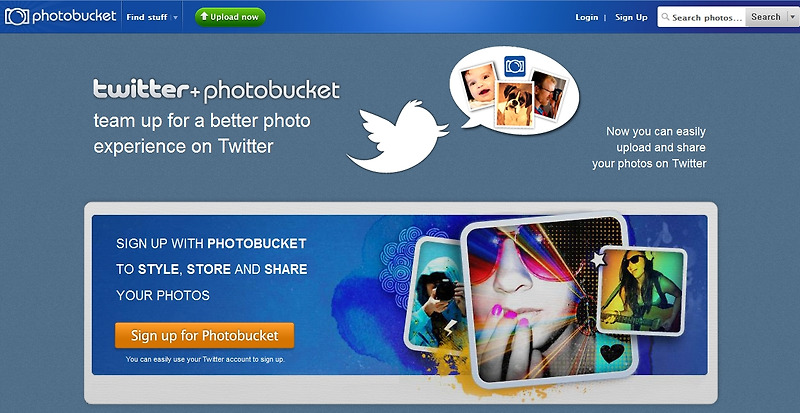
Task: Select the guitar girl photo thumbnail
Action: coord(642,291)
